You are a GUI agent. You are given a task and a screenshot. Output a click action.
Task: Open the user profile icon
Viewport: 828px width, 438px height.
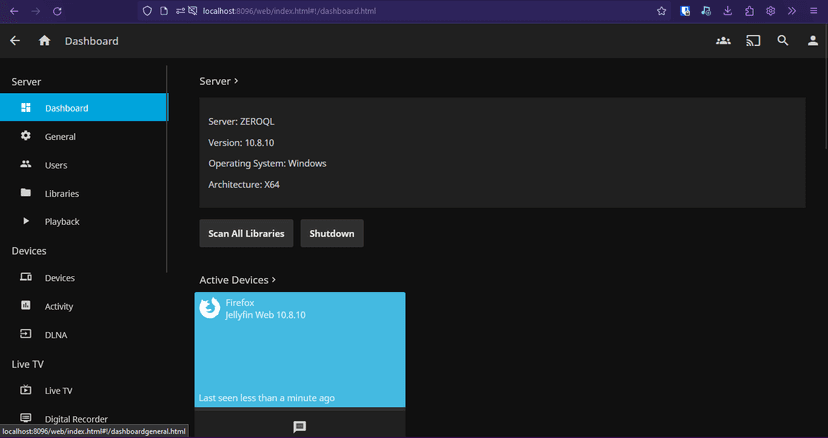tap(813, 41)
